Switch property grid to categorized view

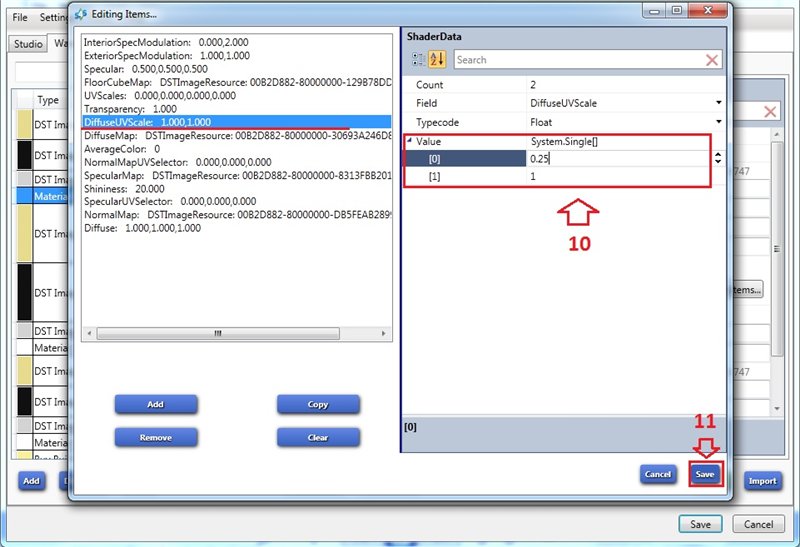[x=418, y=60]
